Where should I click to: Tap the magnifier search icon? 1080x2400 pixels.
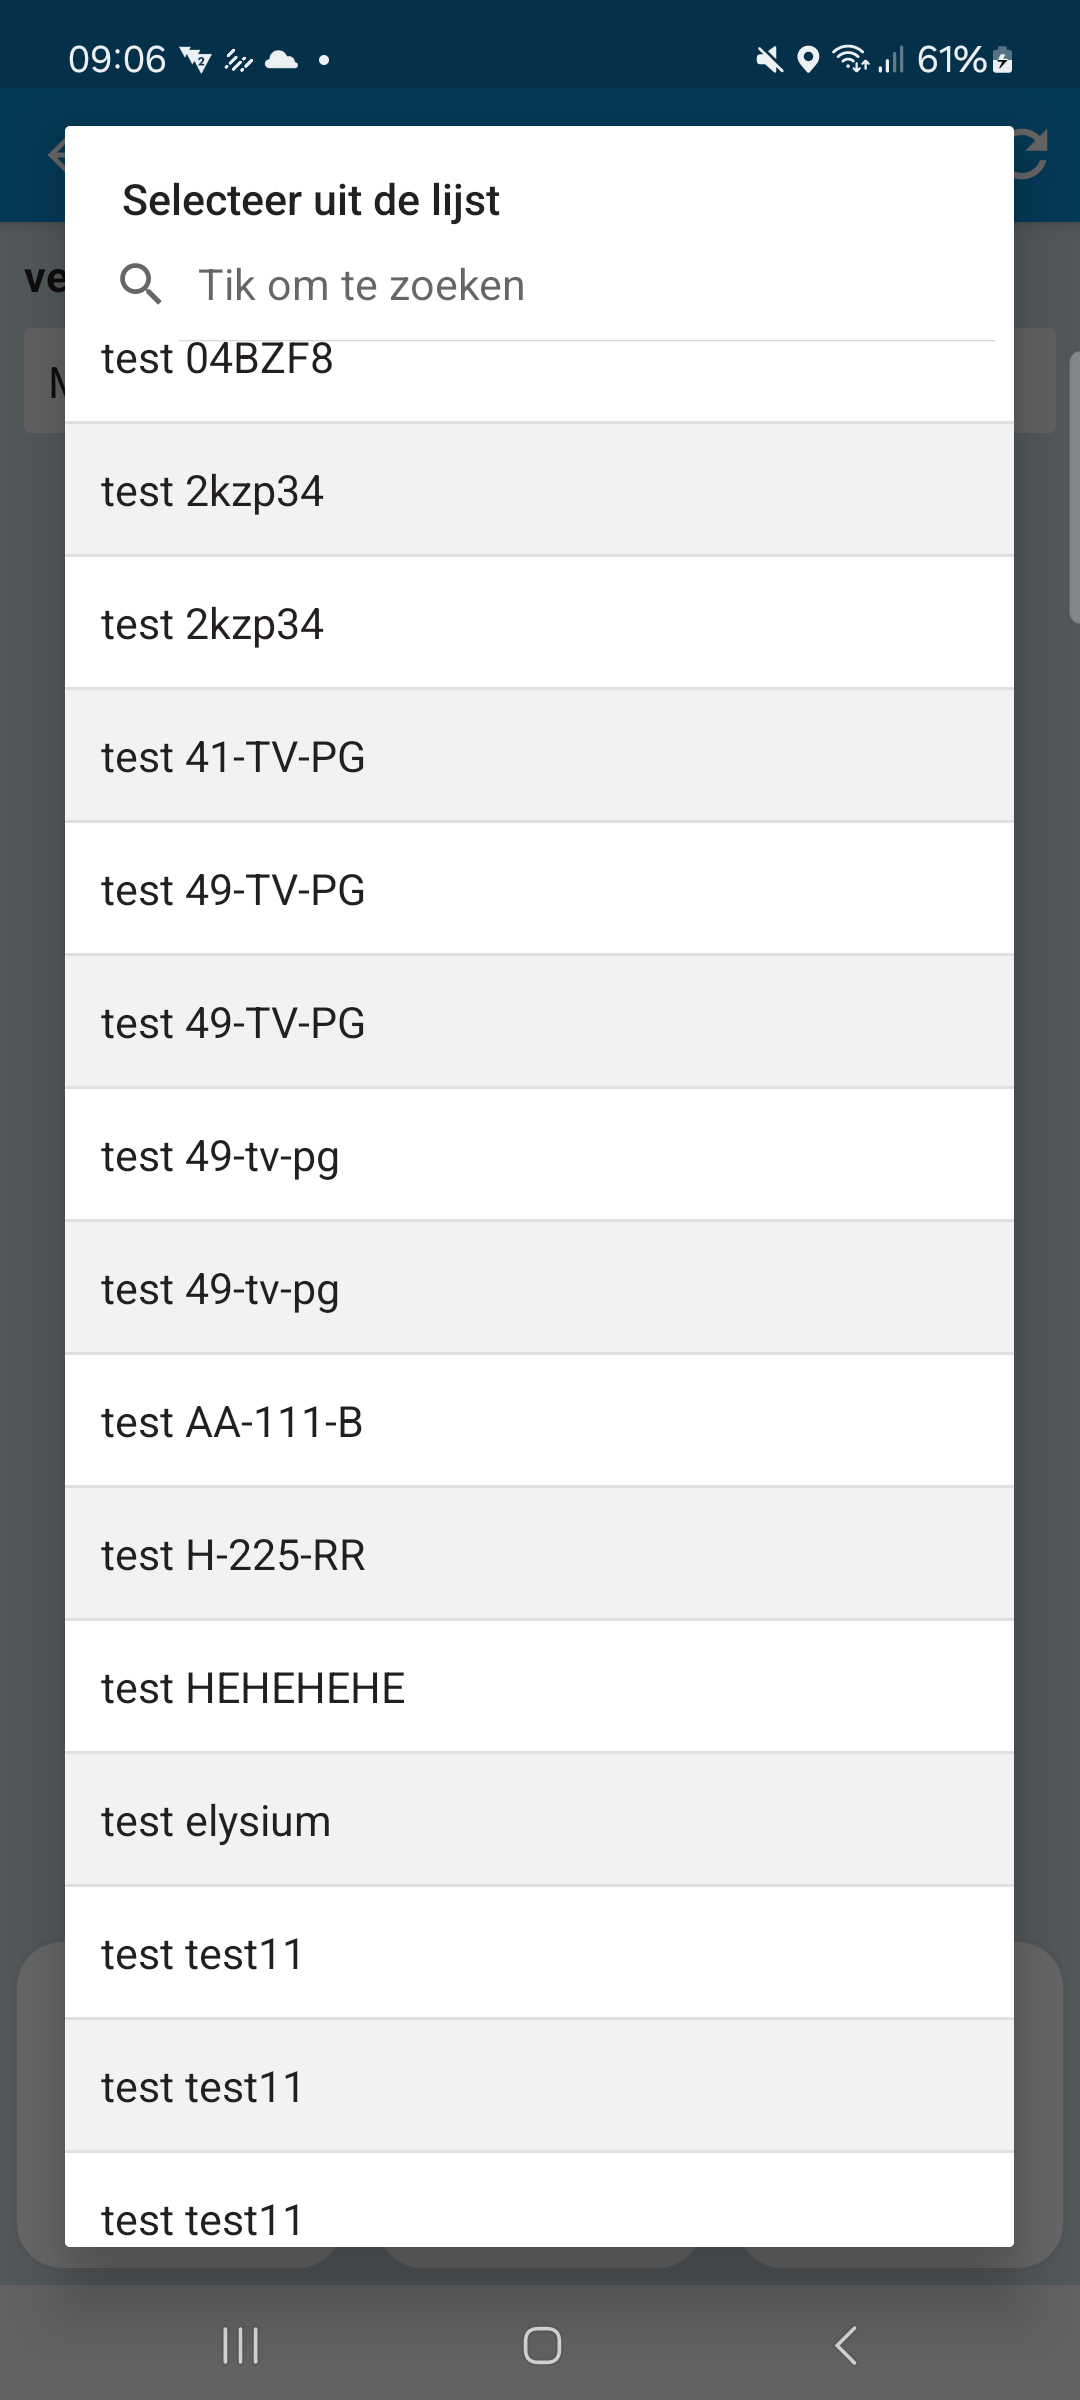[140, 285]
